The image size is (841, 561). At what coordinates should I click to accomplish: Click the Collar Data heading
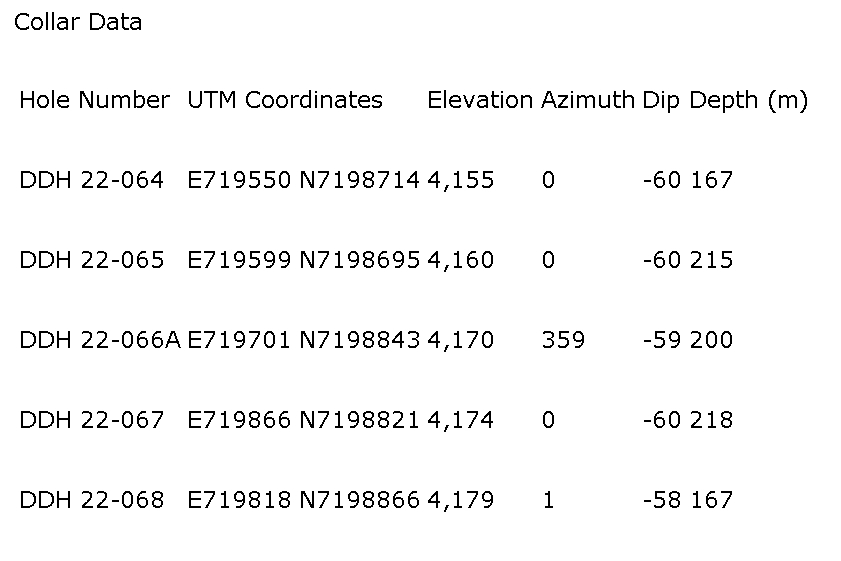point(78,22)
